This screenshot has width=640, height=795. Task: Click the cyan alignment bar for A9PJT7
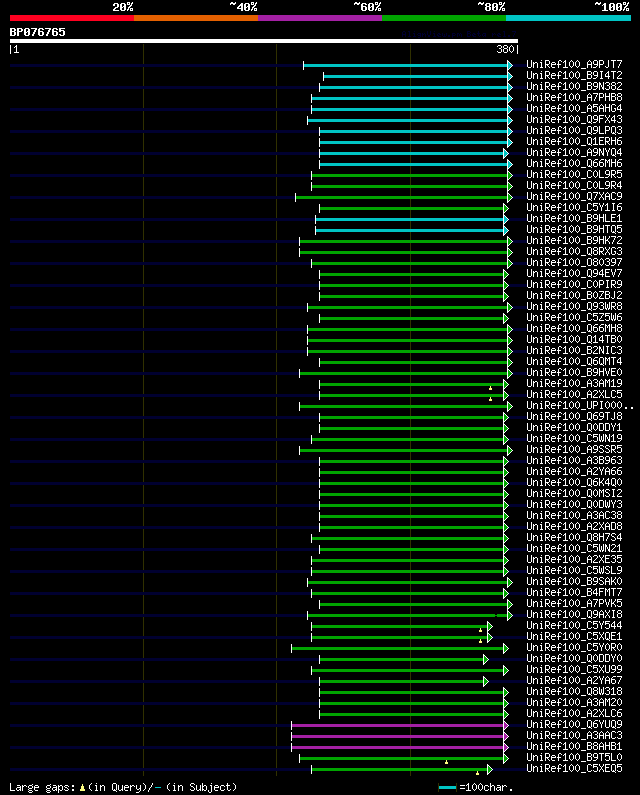(x=406, y=65)
